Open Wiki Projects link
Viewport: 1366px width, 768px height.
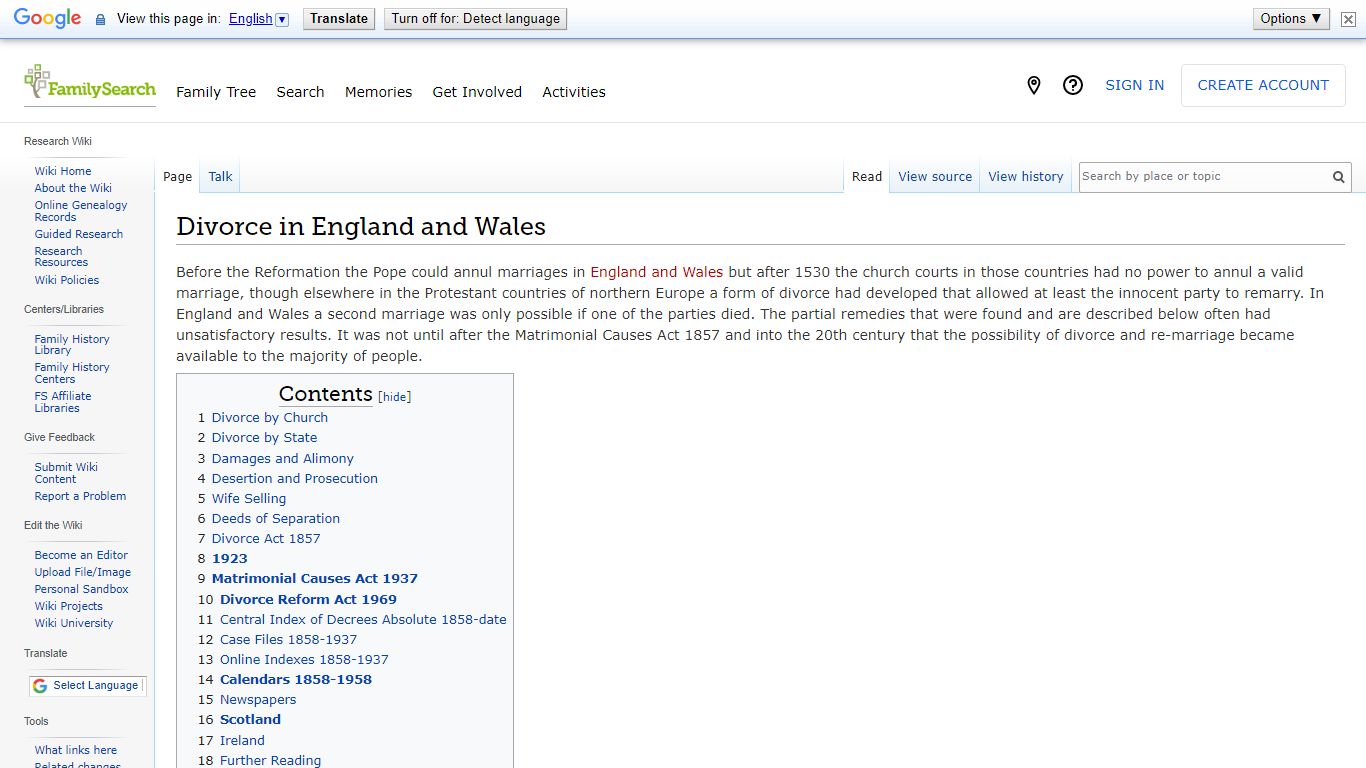point(69,606)
